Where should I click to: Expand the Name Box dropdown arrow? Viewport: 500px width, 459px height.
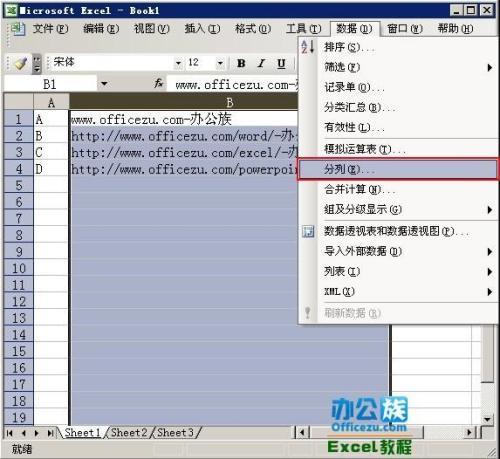[x=104, y=84]
